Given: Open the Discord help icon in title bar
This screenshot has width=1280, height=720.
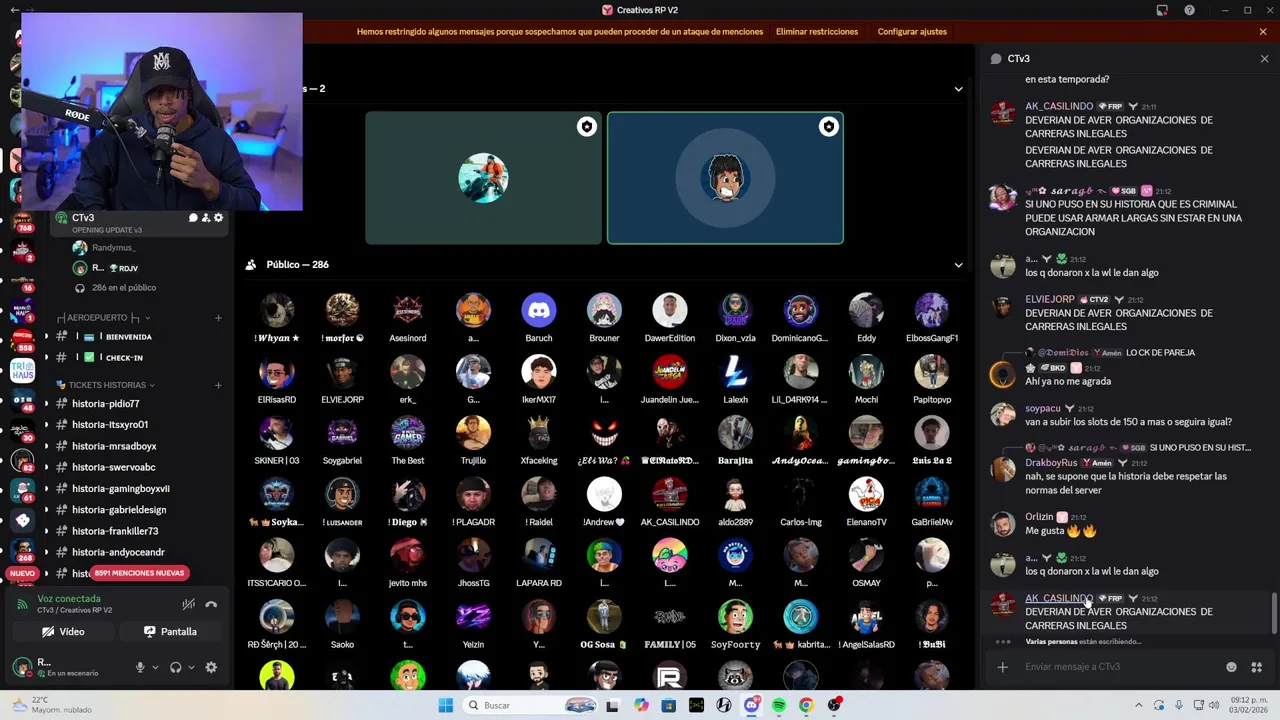Looking at the screenshot, I should coord(1189,10).
